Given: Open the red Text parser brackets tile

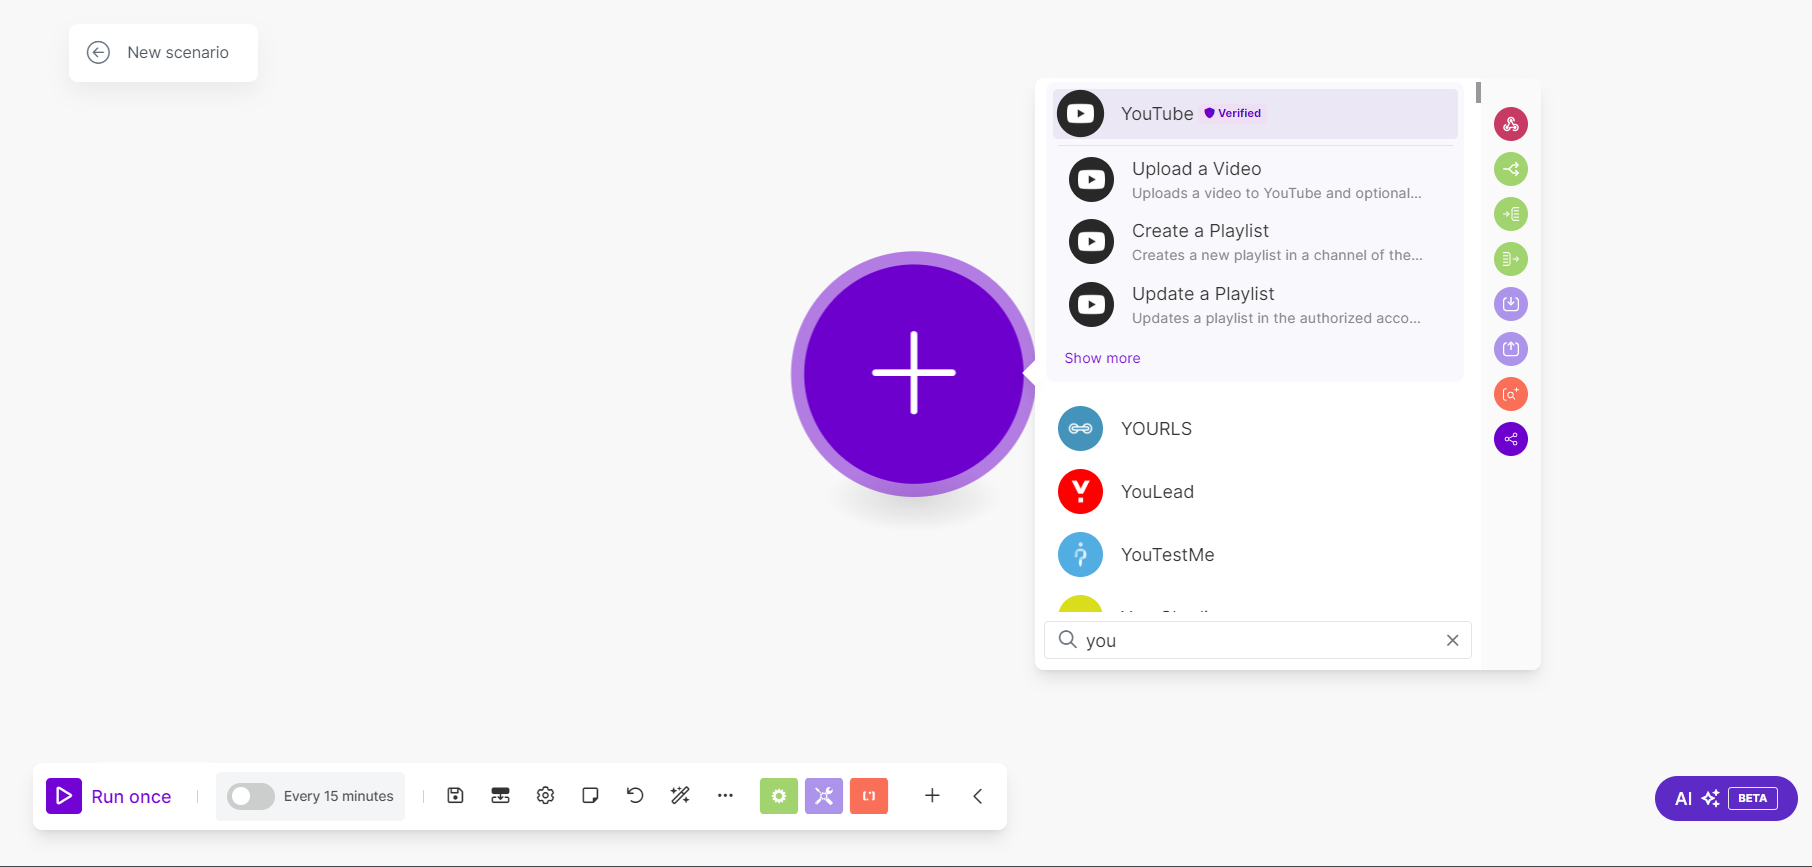Looking at the screenshot, I should pyautogui.click(x=869, y=796).
